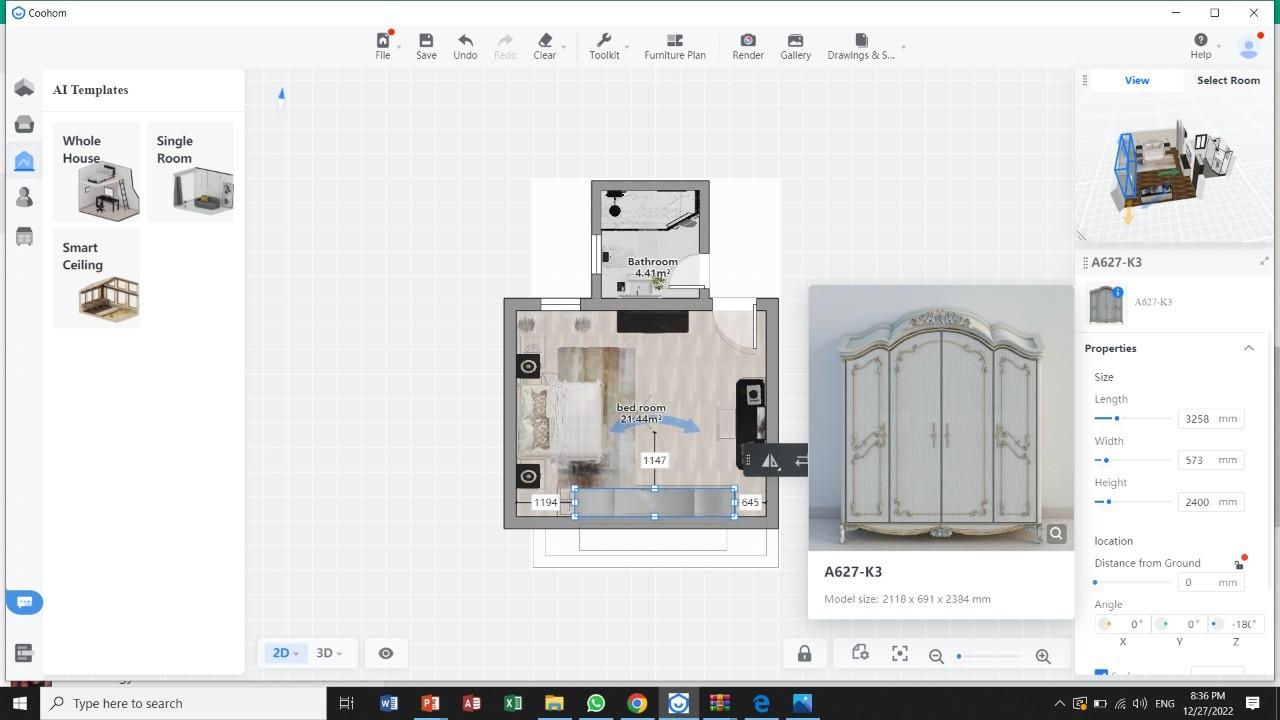This screenshot has width=1280, height=720.
Task: Toggle the checkbox below Angle section
Action: coord(1101,674)
